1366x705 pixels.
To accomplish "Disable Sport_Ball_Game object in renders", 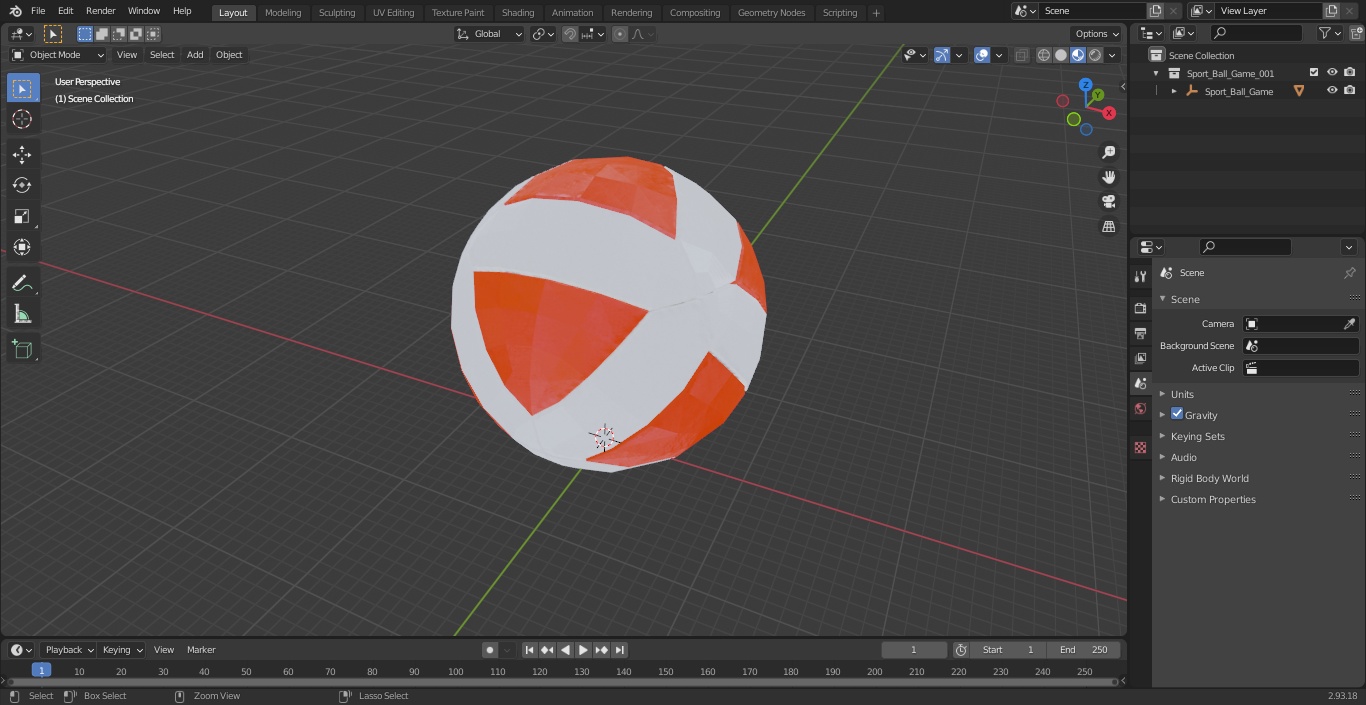I will (x=1350, y=91).
